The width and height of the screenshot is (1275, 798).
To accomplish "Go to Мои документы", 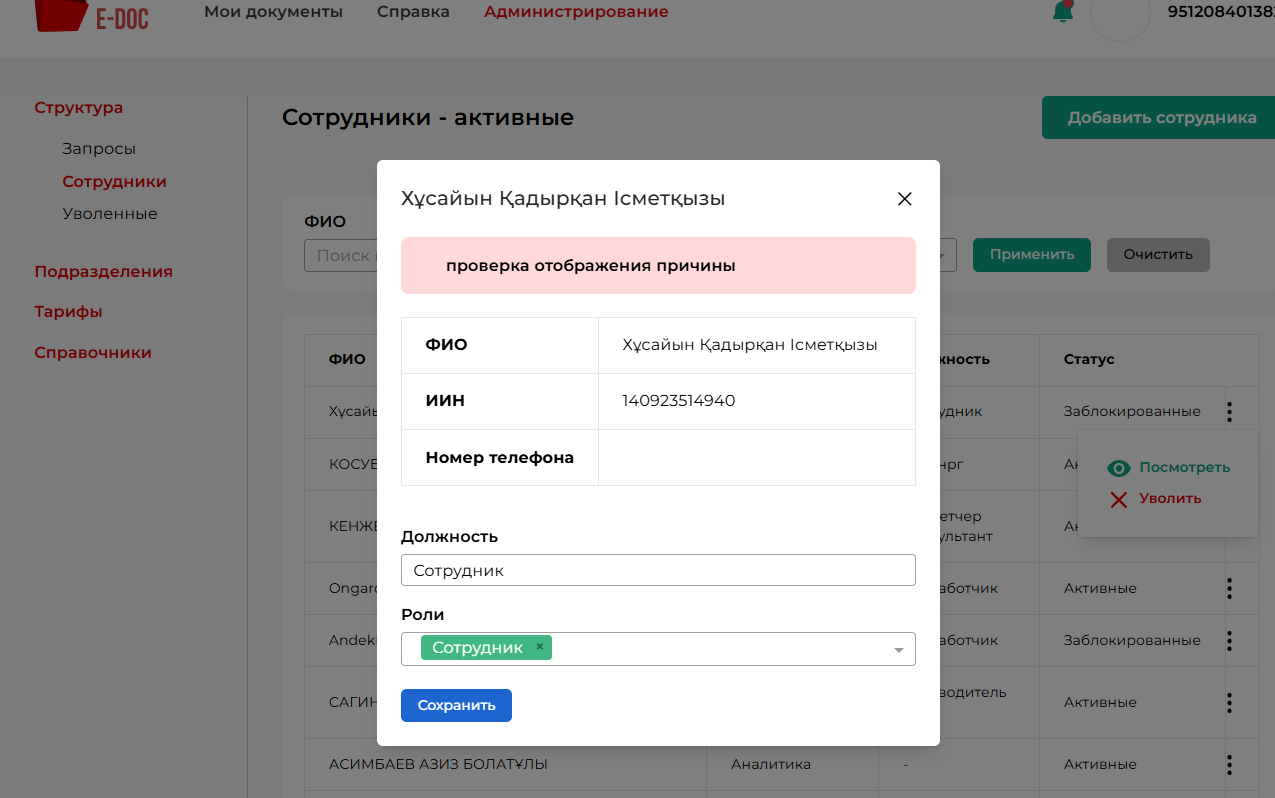I will pyautogui.click(x=273, y=13).
